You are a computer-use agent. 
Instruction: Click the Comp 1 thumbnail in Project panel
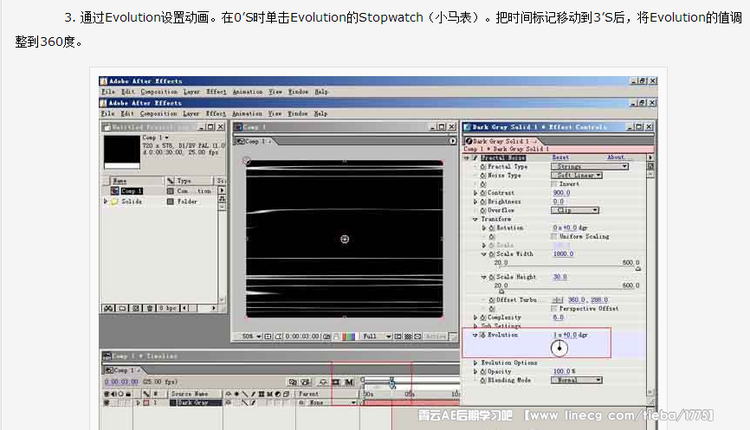[122, 152]
